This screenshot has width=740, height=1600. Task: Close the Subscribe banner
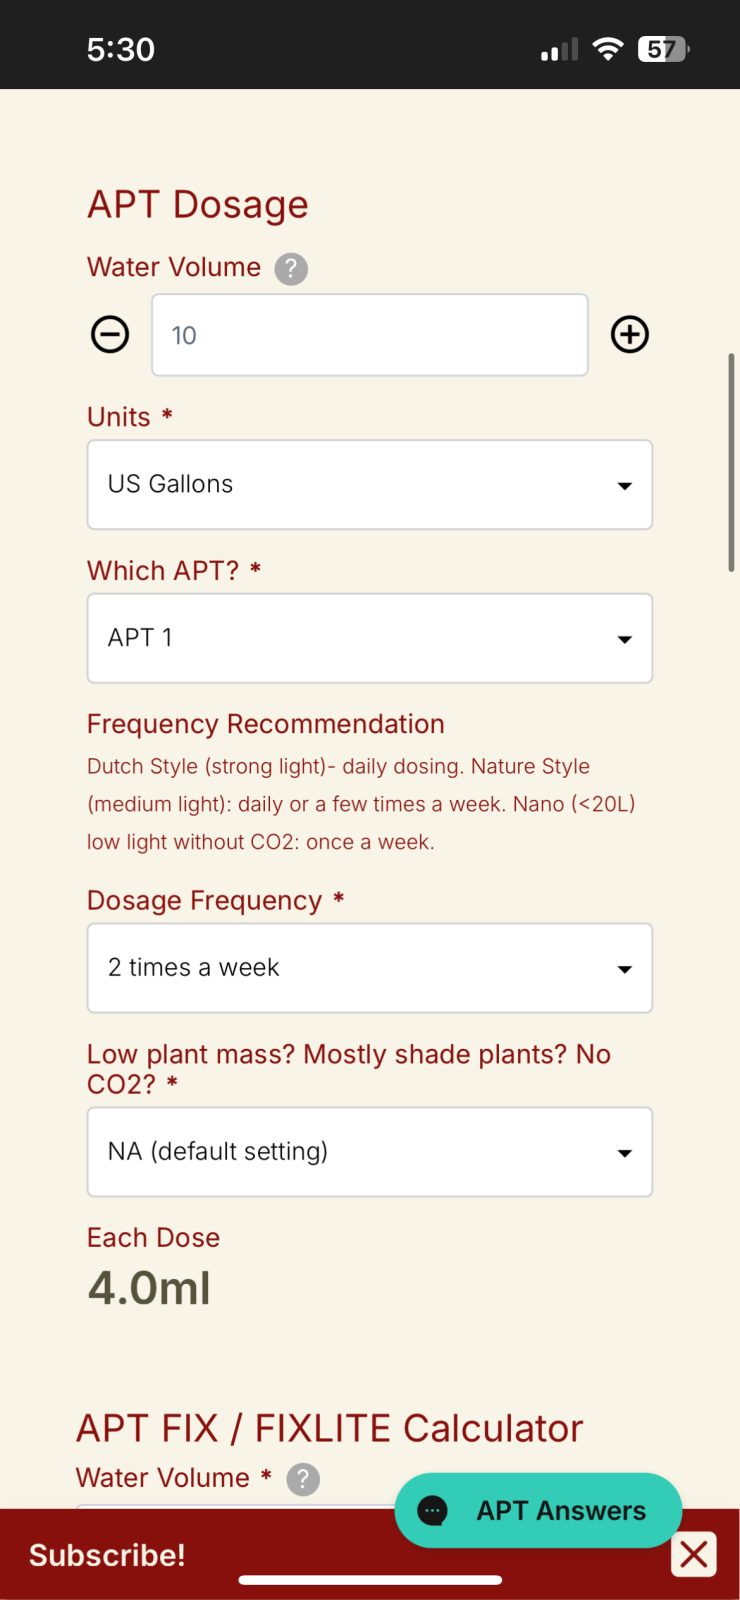tap(694, 1554)
